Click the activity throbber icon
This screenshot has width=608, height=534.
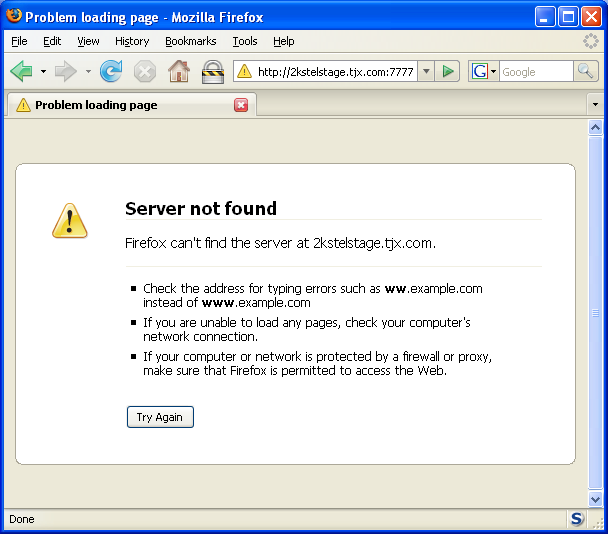tap(591, 41)
